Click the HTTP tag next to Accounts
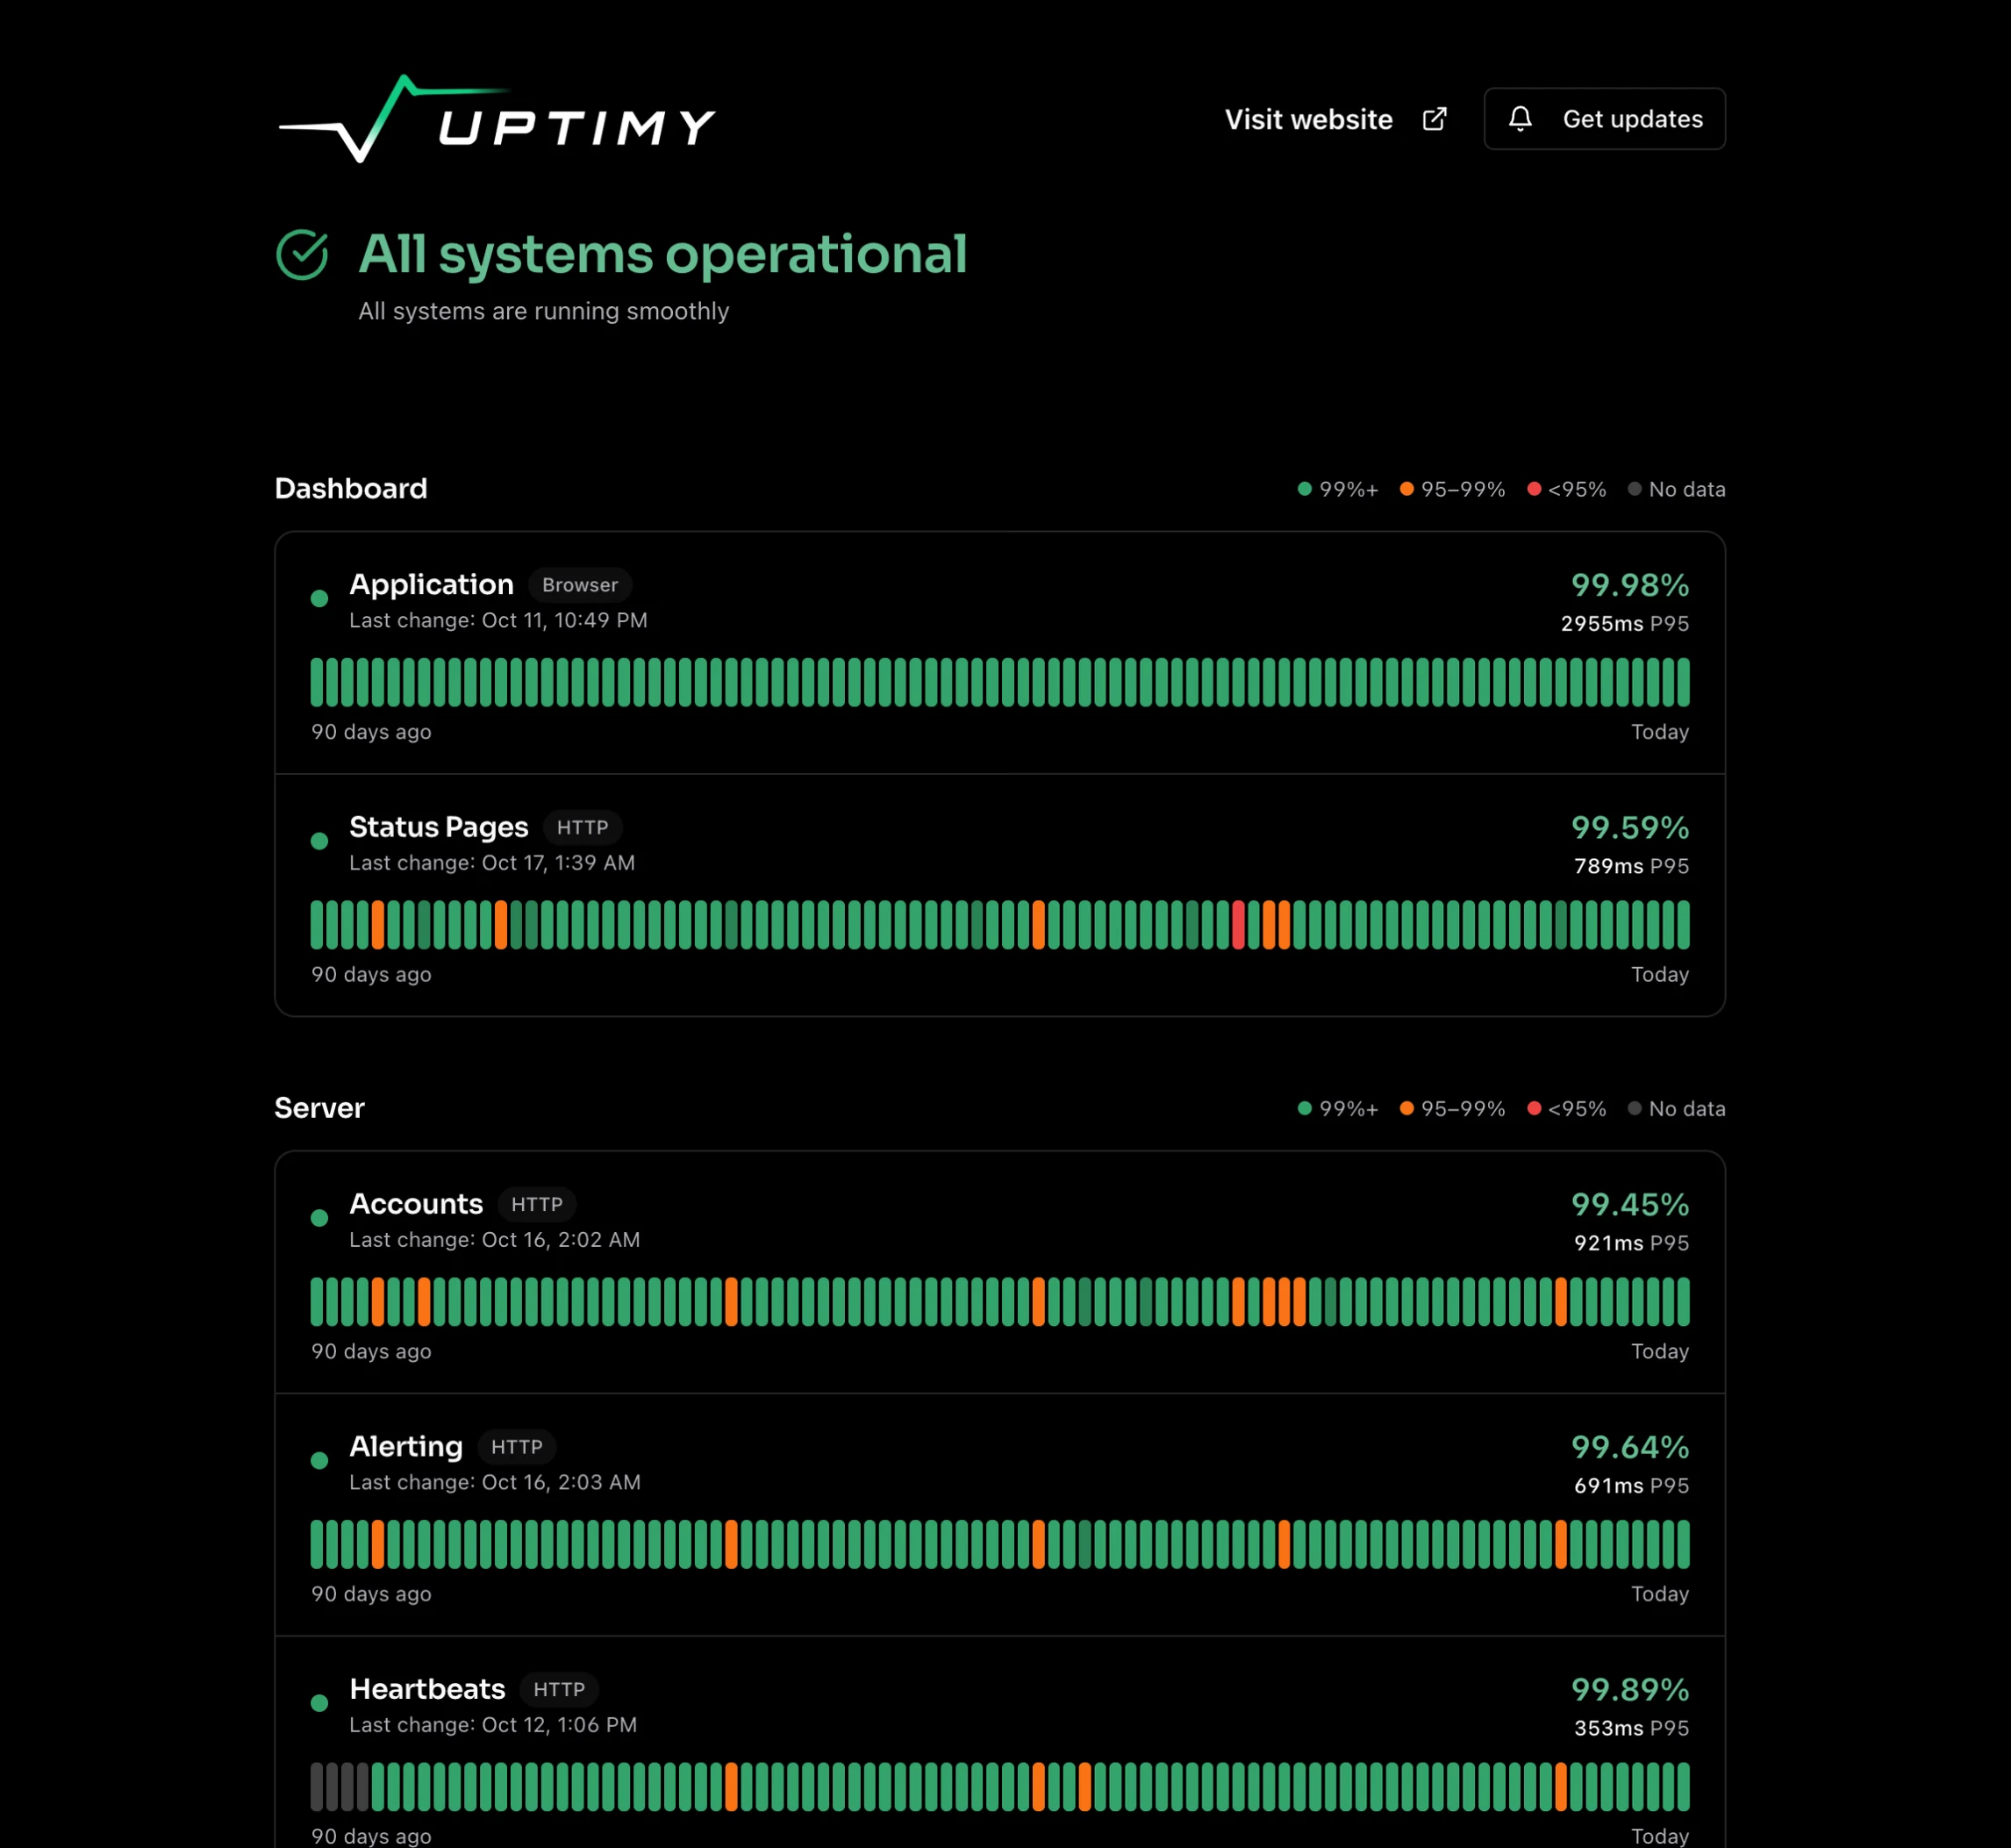Screen dimensions: 2011x1848 coord(537,1205)
